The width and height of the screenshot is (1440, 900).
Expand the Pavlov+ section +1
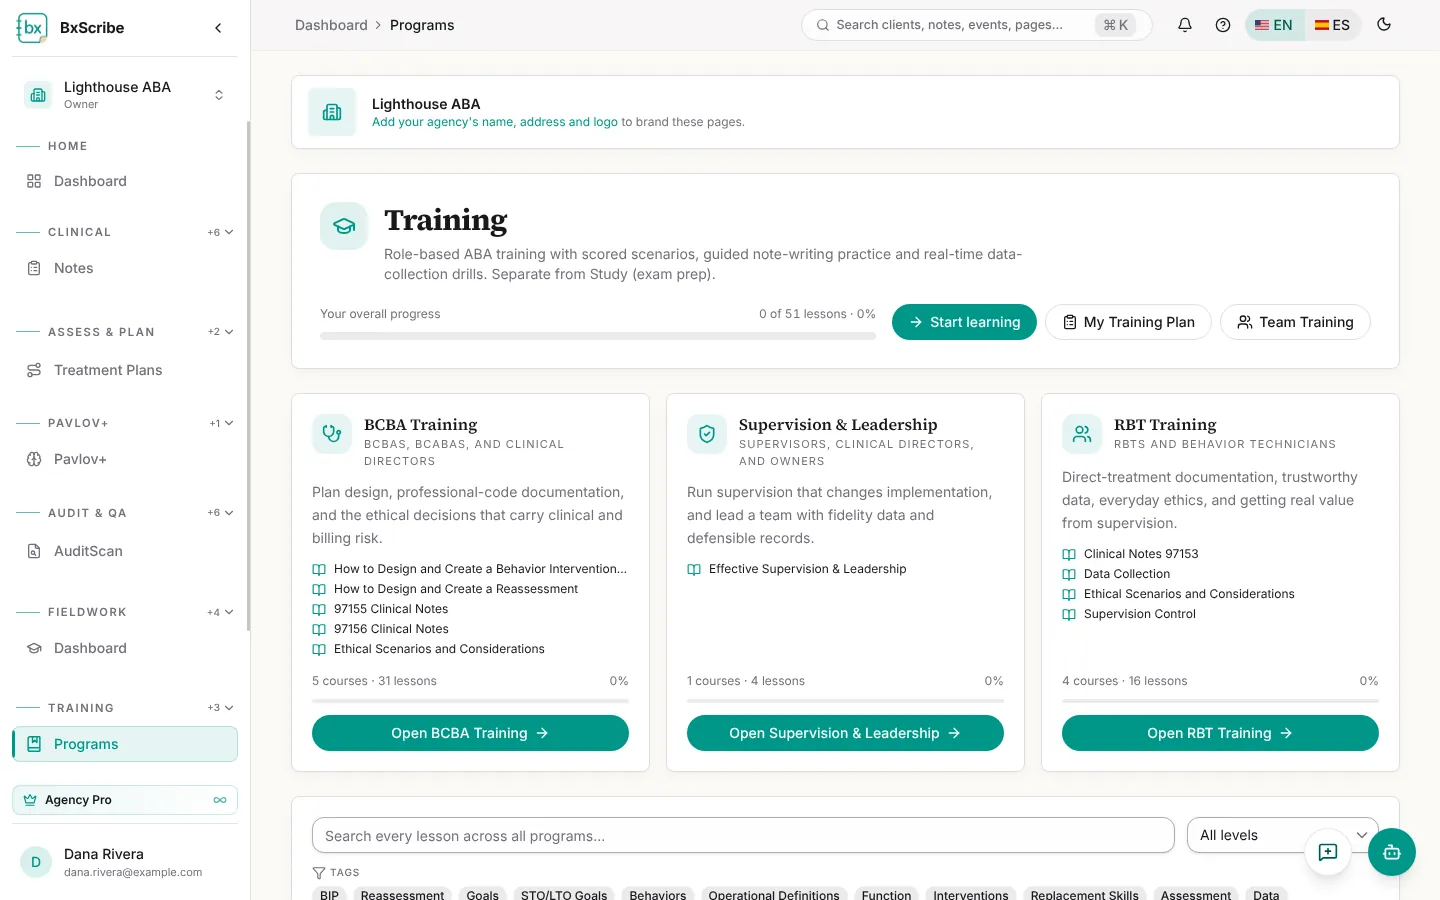(x=221, y=423)
